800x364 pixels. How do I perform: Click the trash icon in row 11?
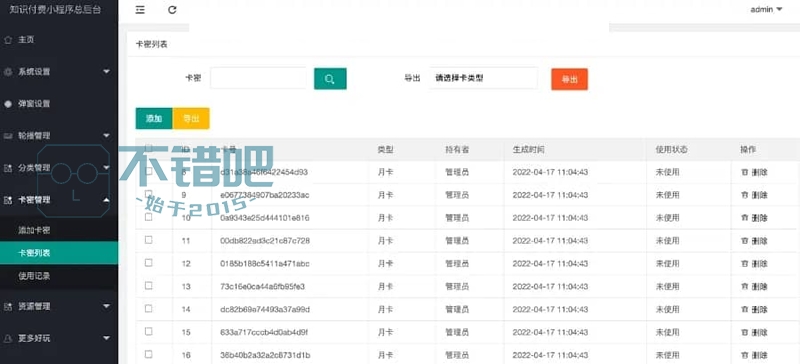click(x=744, y=240)
